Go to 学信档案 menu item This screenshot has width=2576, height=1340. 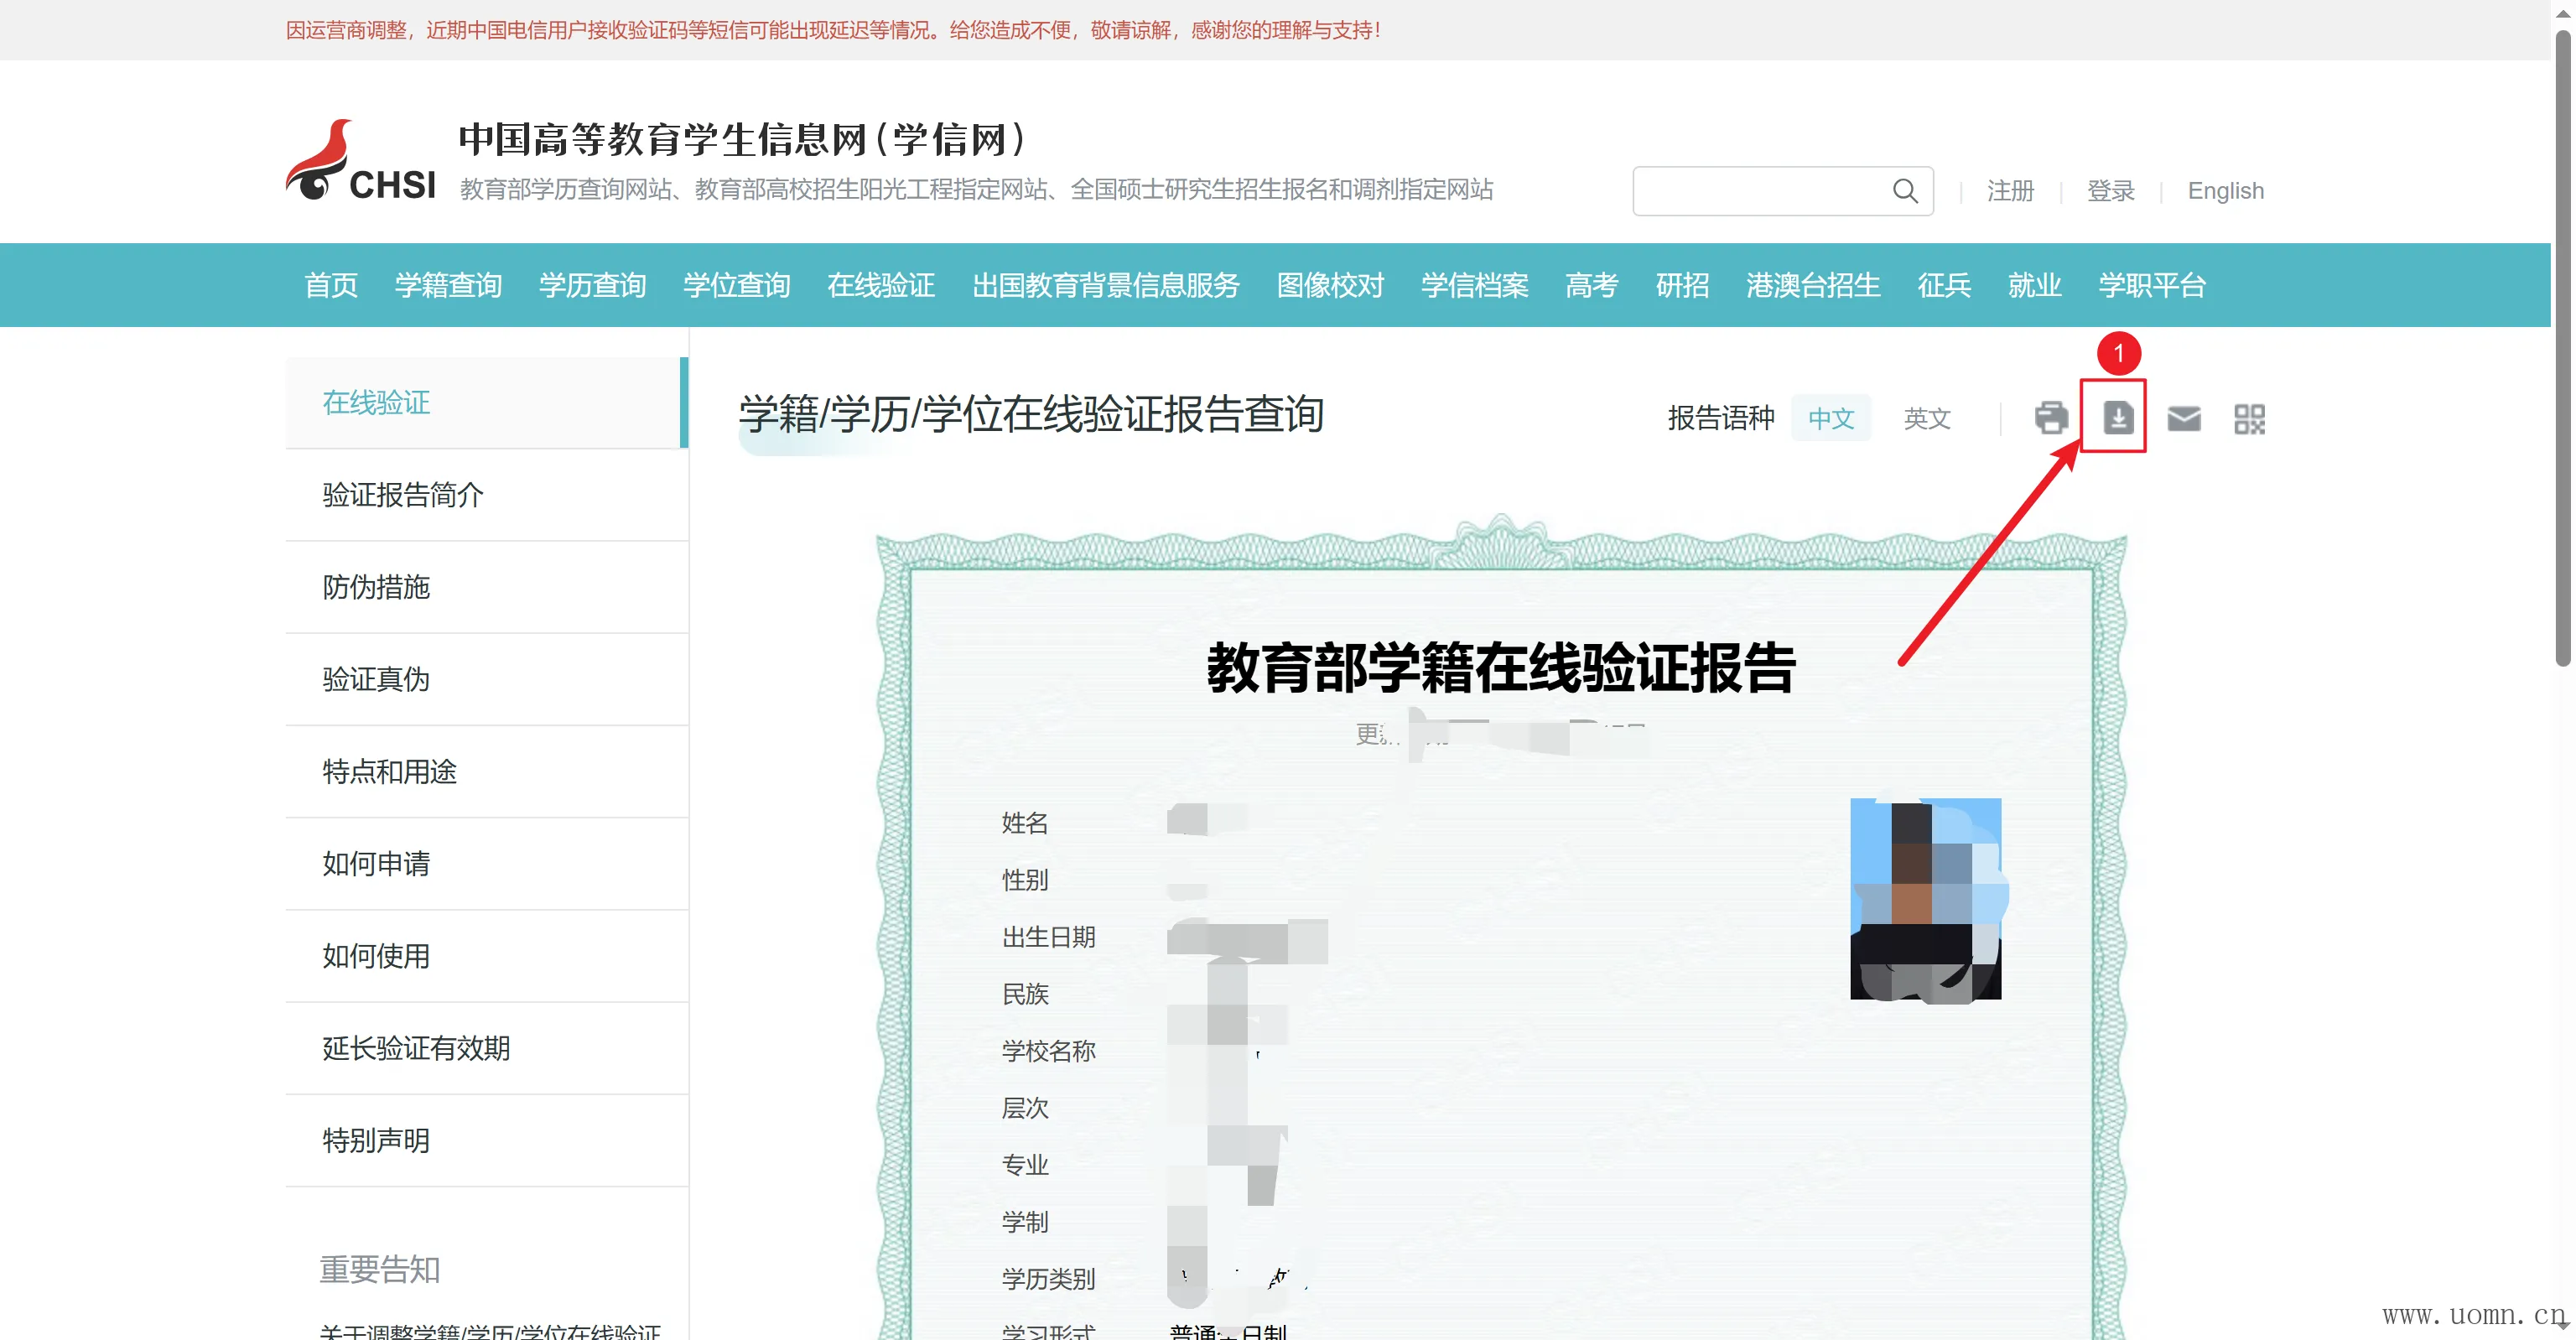click(x=1474, y=285)
